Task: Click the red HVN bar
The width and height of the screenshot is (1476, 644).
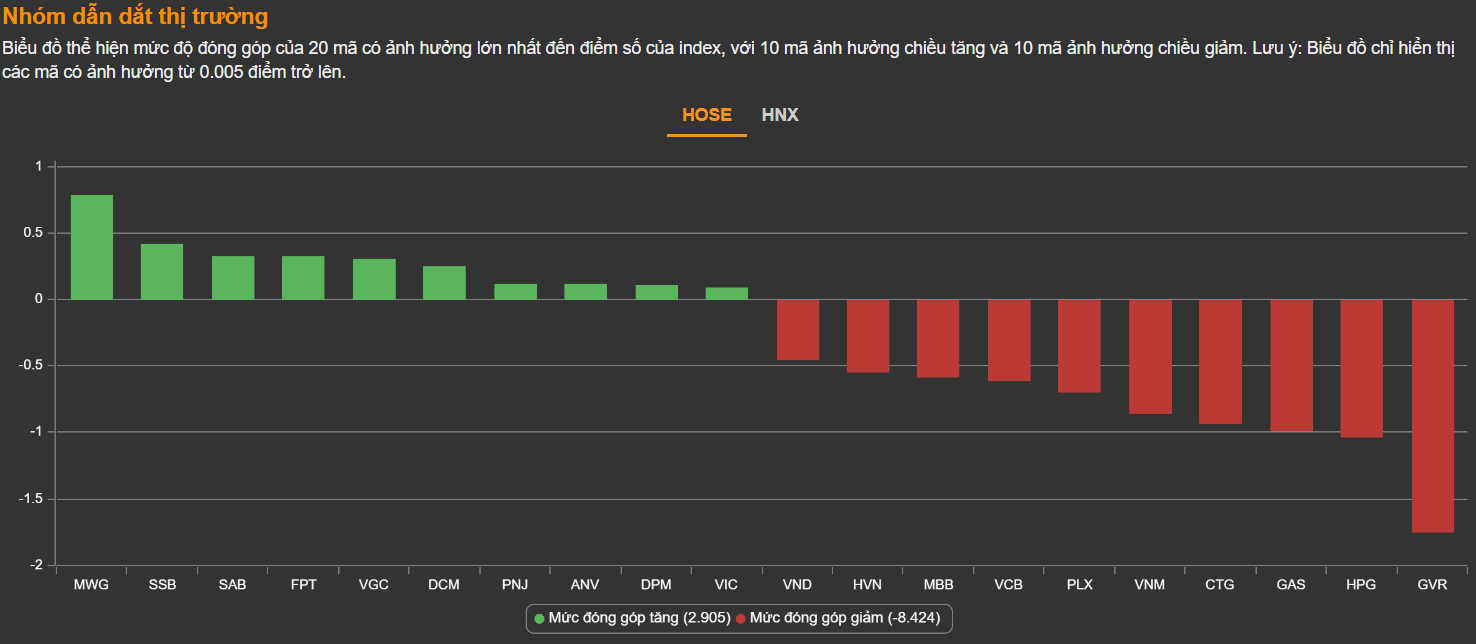Action: click(x=868, y=336)
